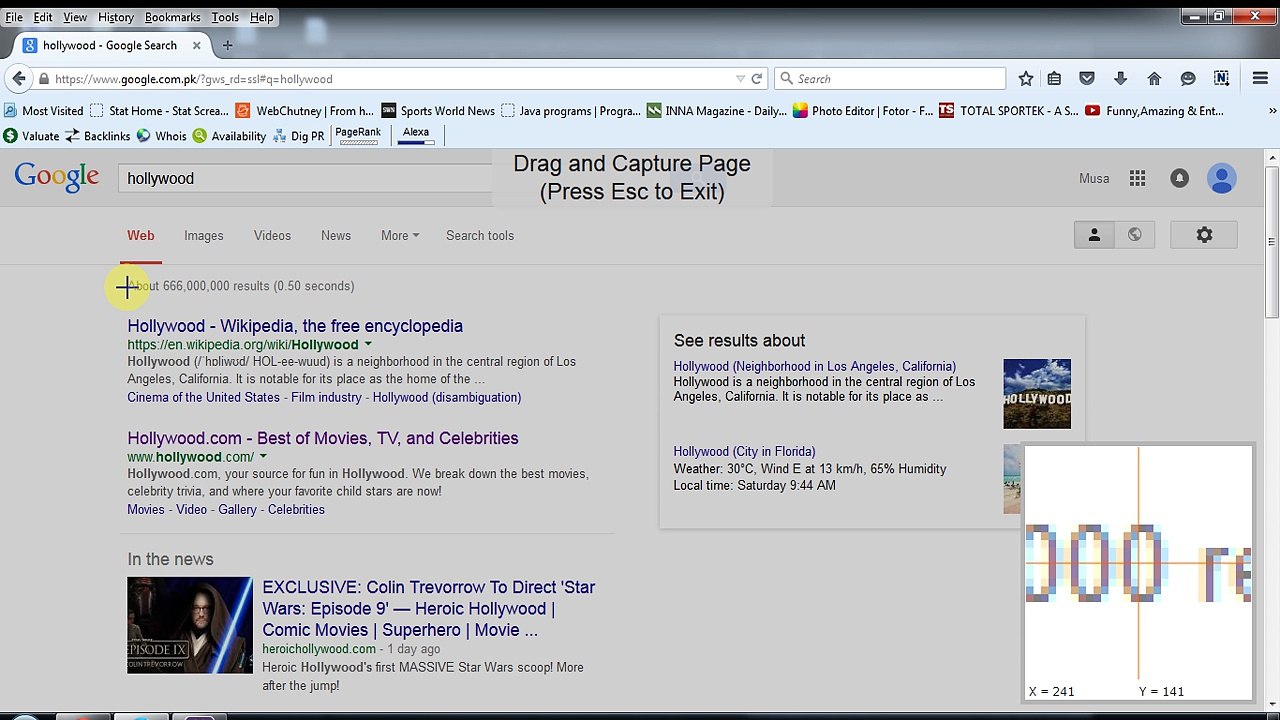
Task: Open a new tab with plus button
Action: (227, 45)
